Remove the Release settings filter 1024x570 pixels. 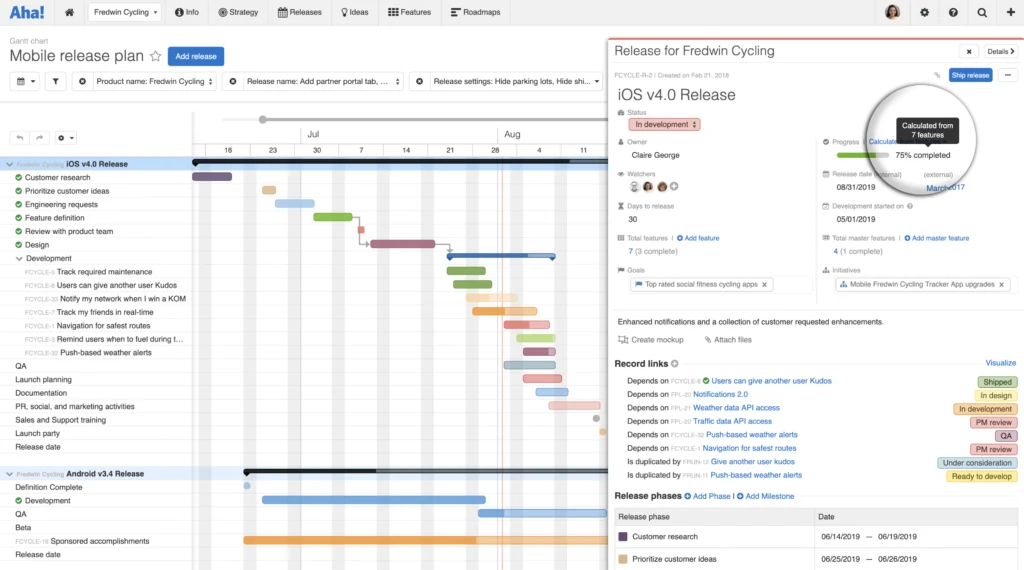click(x=419, y=82)
